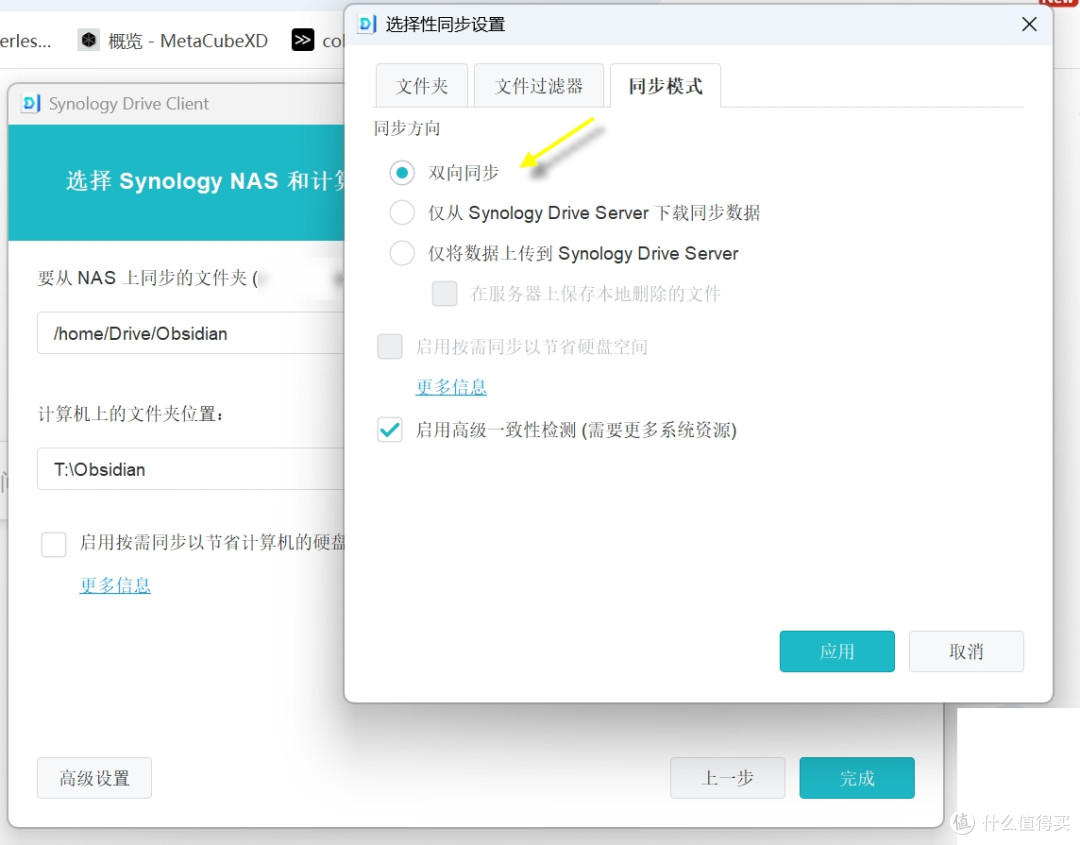Click the 取消 button
This screenshot has width=1080, height=845.
click(x=966, y=651)
